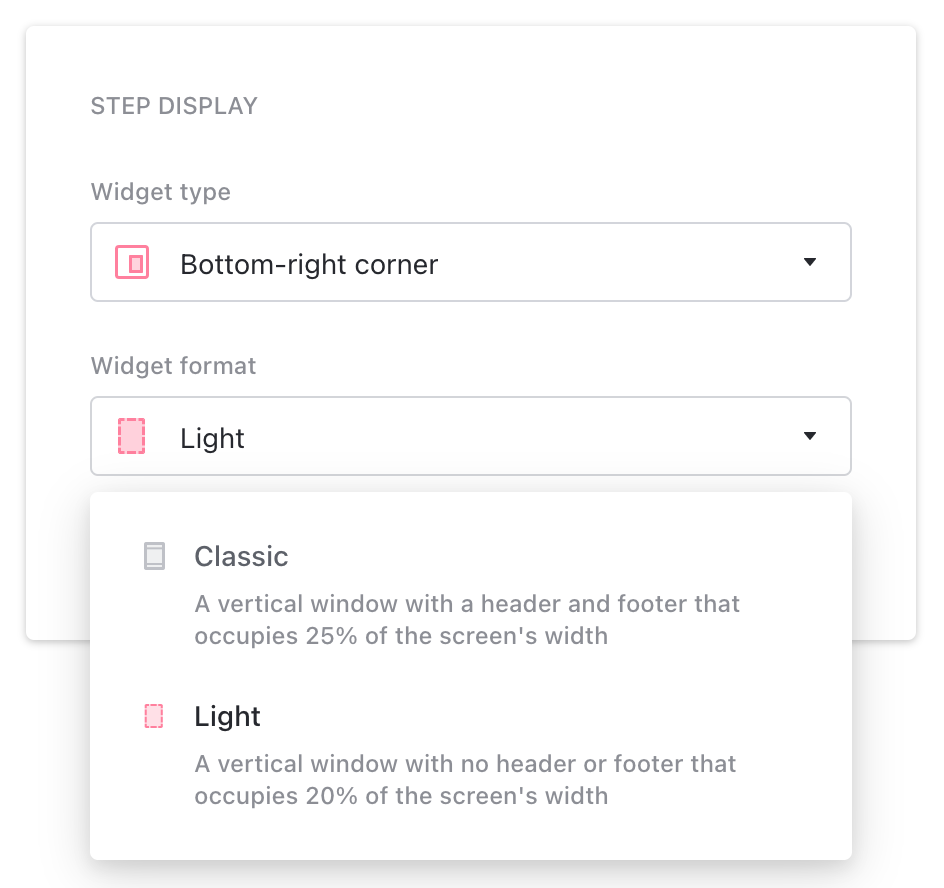
Task: Click the selected "Light" value in Widget format
Action: 212,438
